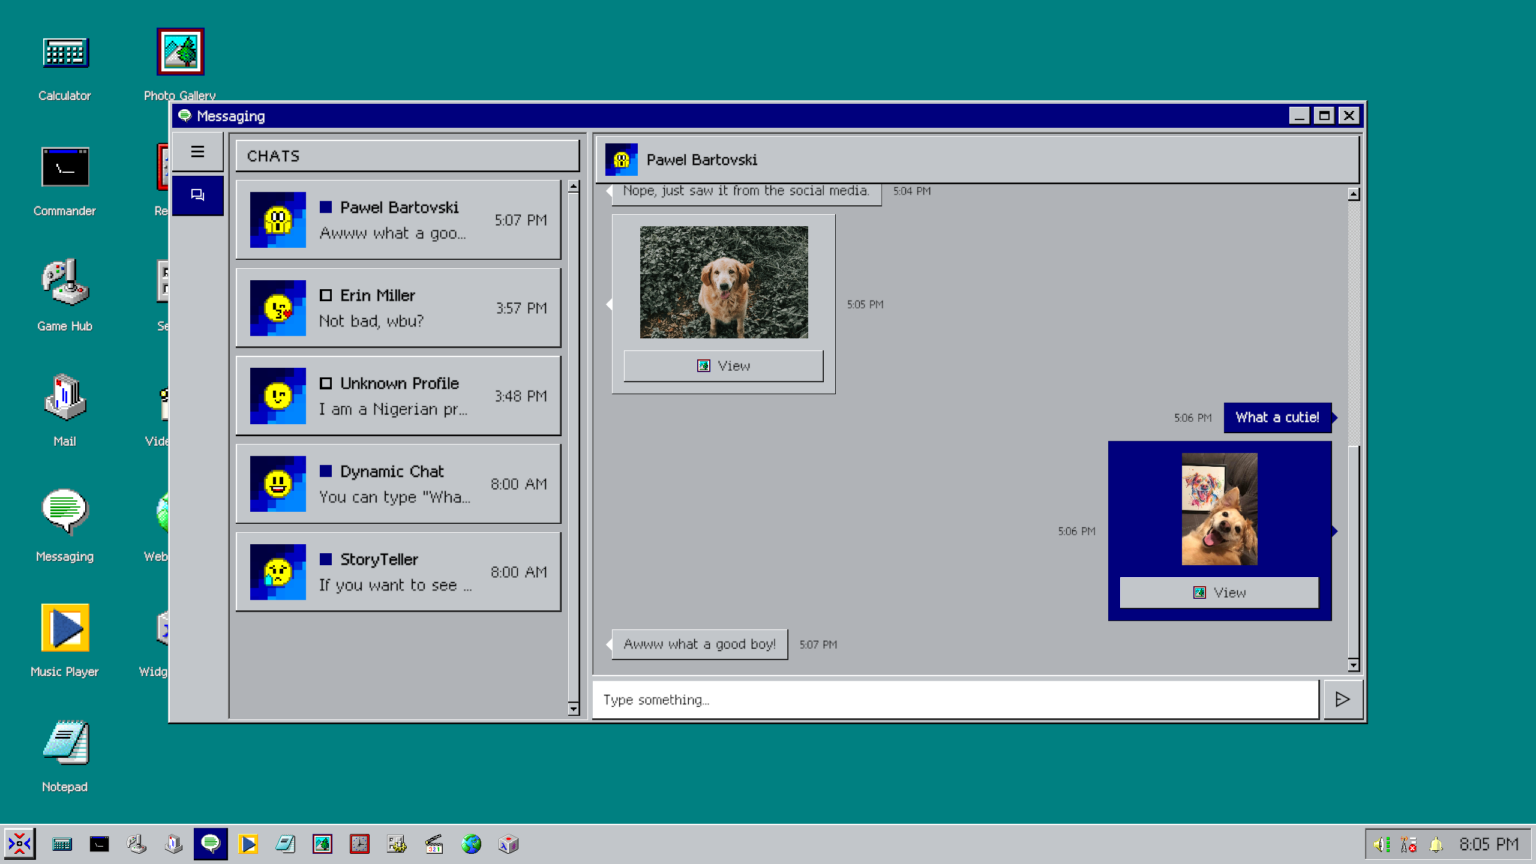Viewport: 1536px width, 864px height.
Task: Toggle the read checkbox on Erin Miller chat
Action: [x=327, y=295]
